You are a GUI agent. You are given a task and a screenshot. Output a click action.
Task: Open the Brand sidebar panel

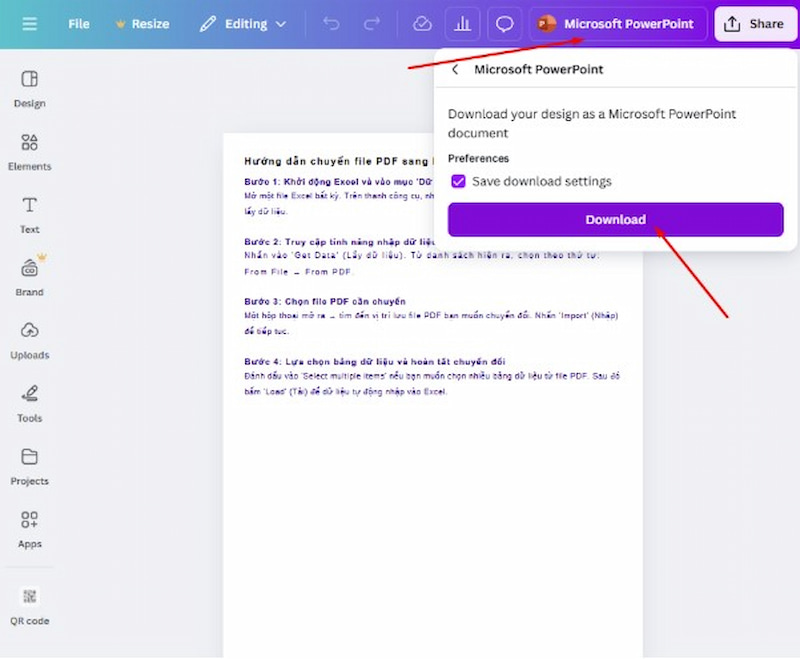pos(30,276)
